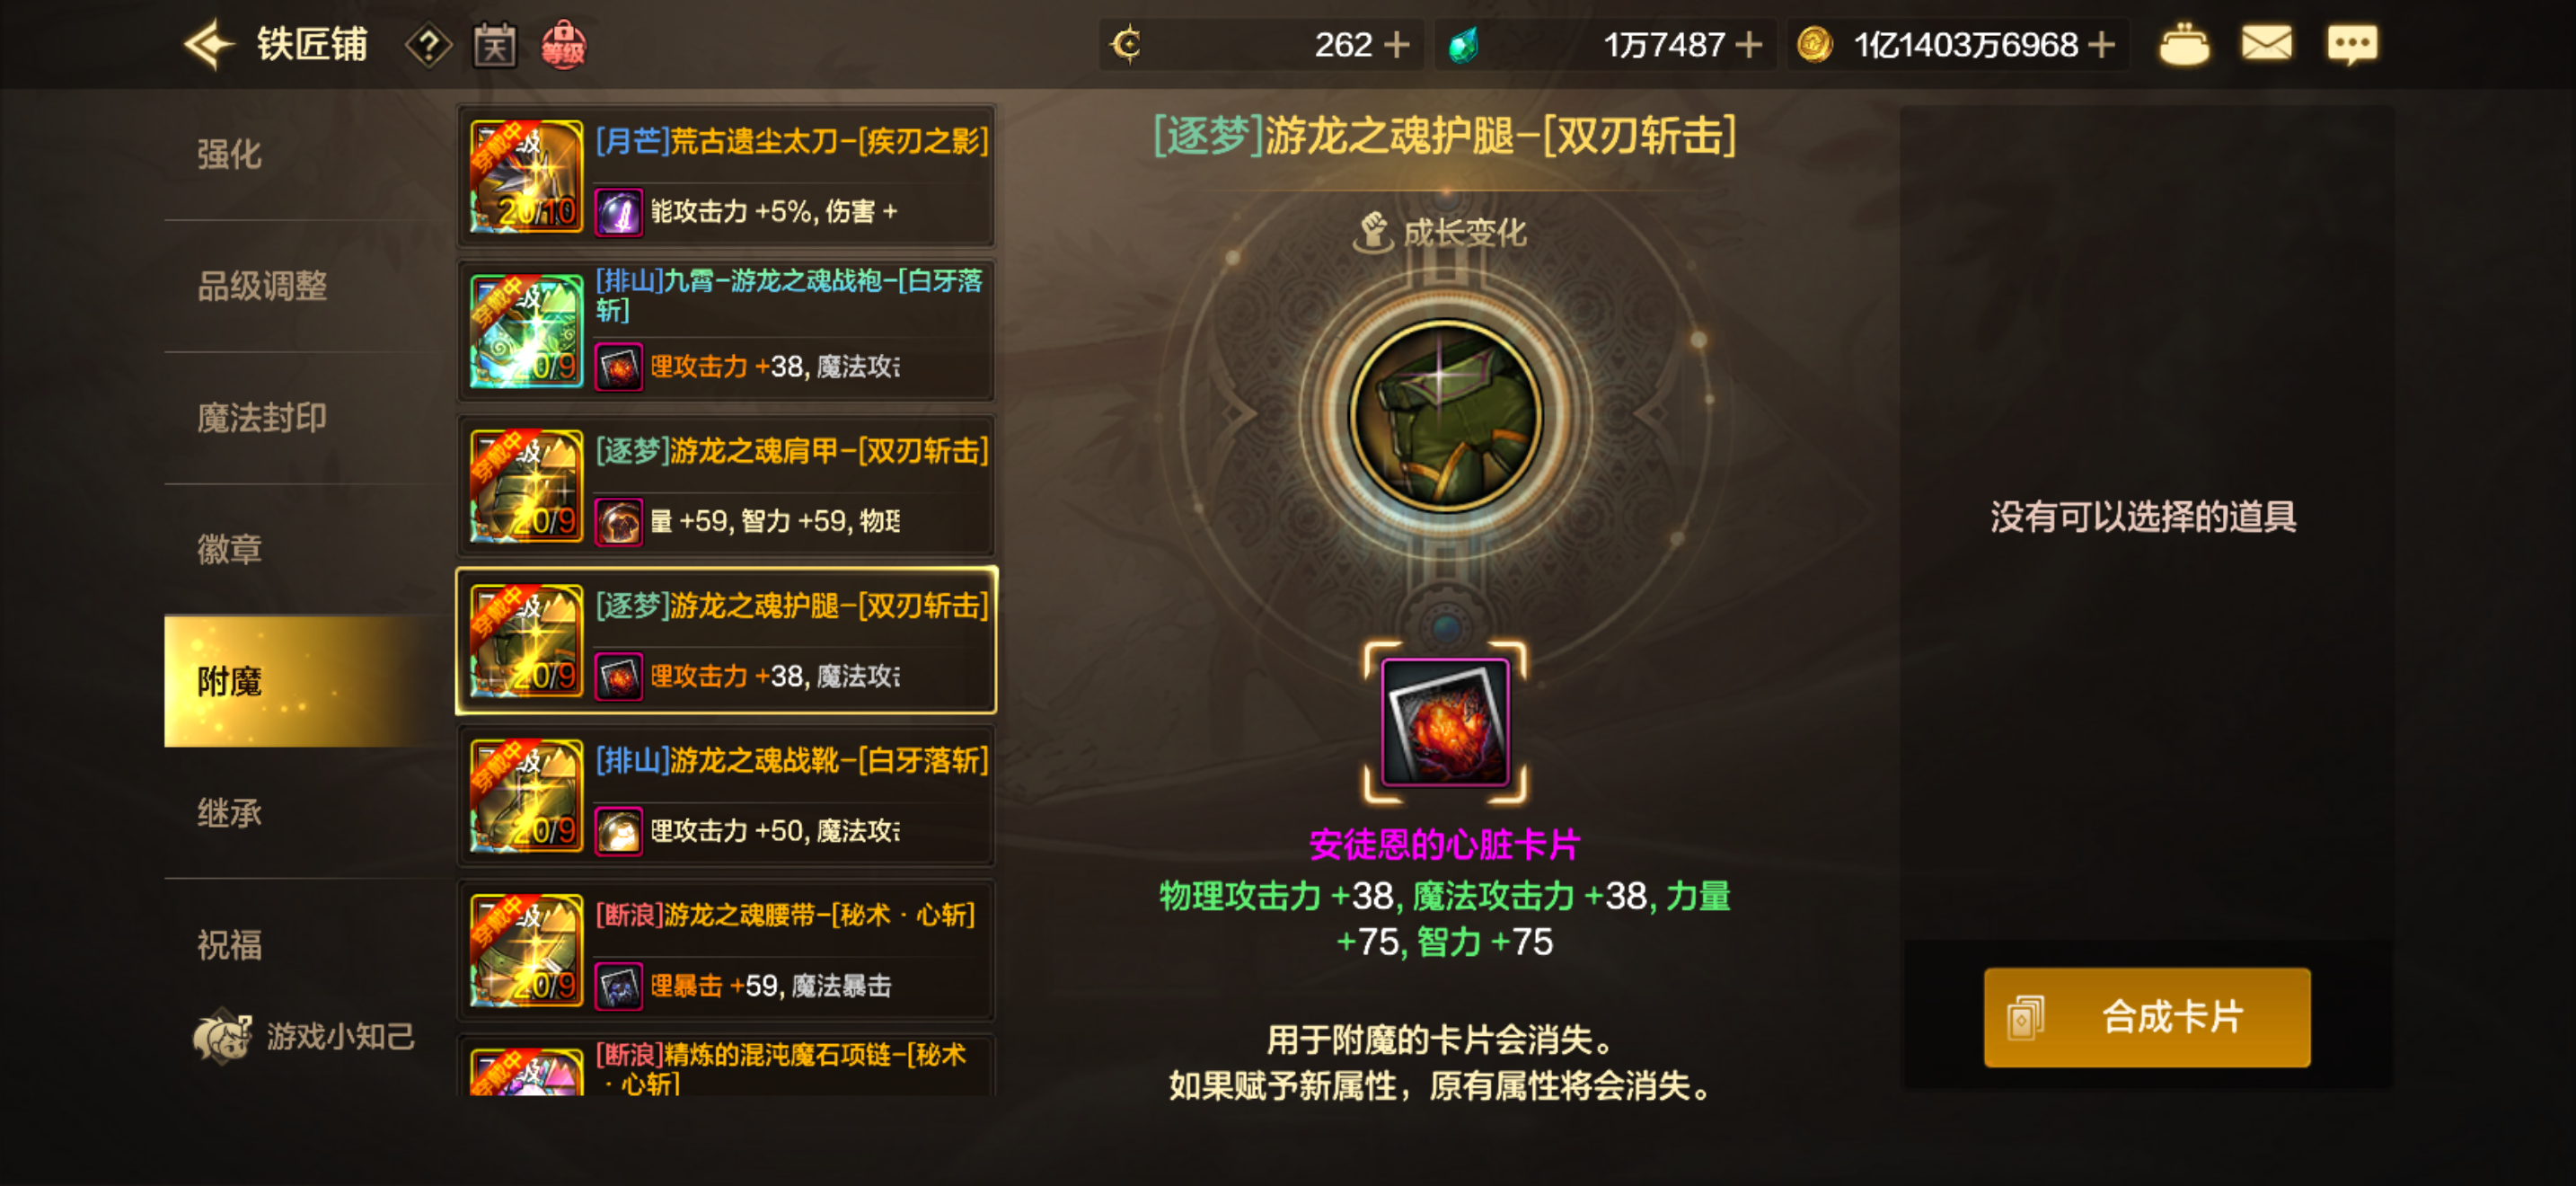
Task: Open the mail envelope icon
Action: [x=2266, y=44]
